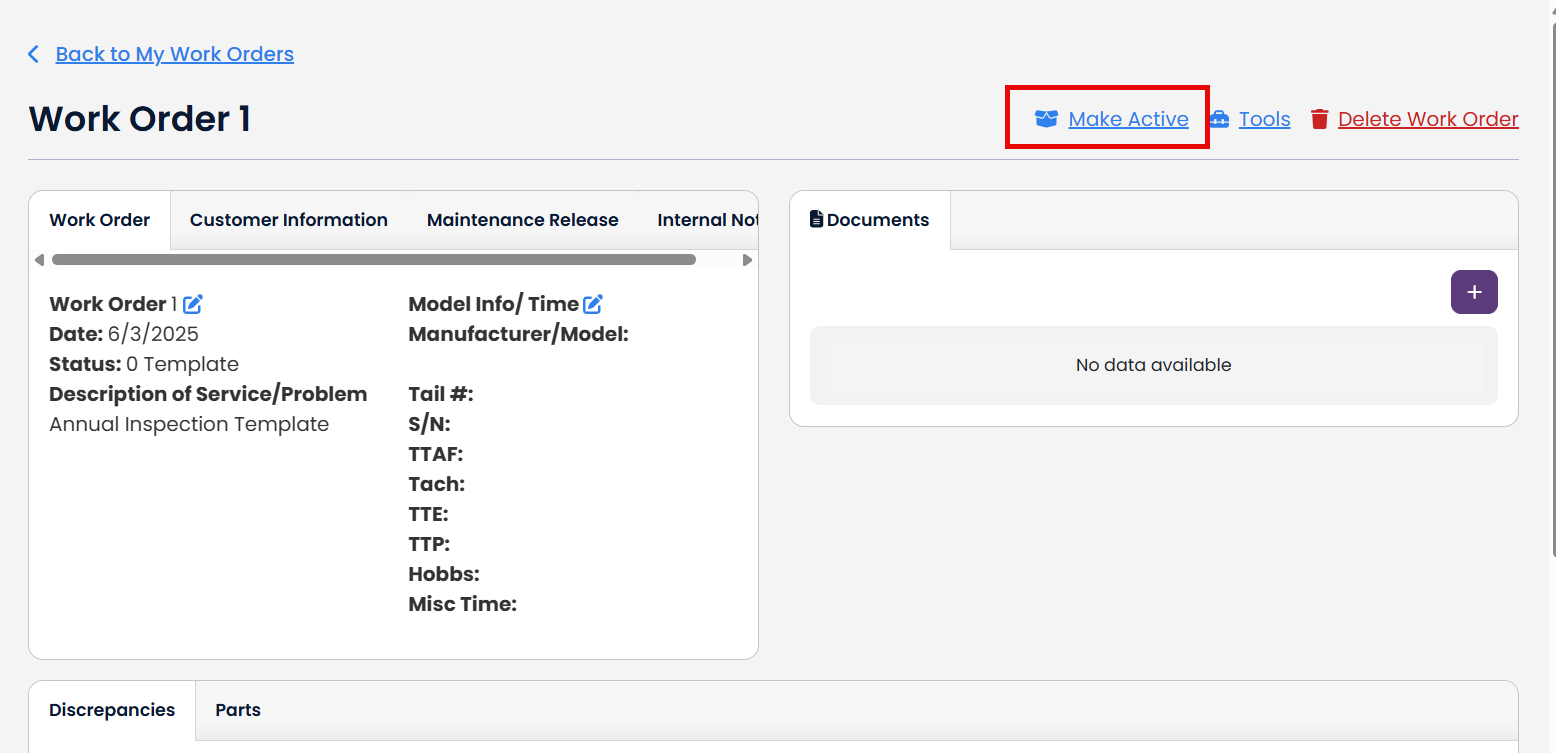Click the back chevron arrow icon
Image resolution: width=1556 pixels, height=753 pixels.
(x=34, y=54)
